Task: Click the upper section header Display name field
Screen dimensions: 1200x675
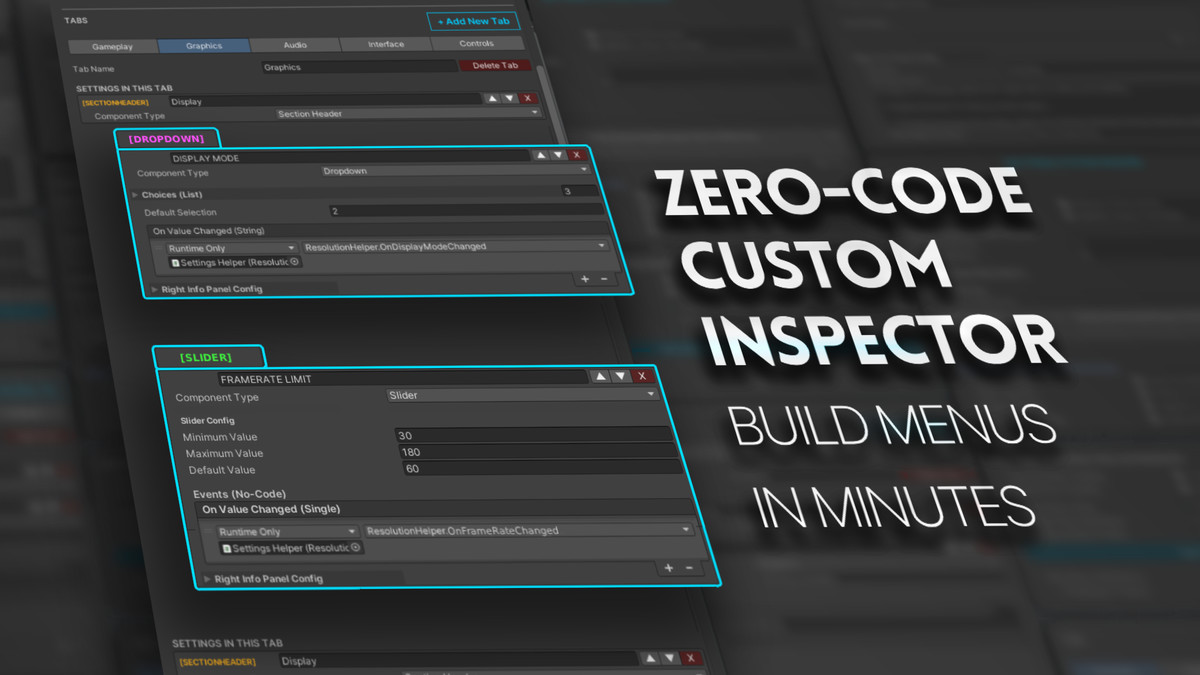Action: (x=326, y=100)
